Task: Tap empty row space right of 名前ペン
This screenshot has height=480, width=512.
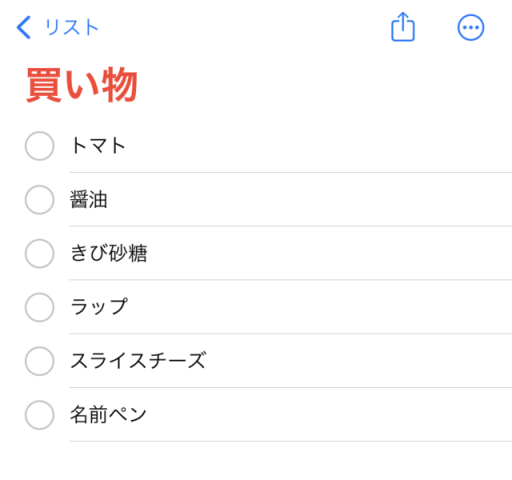Action: tap(329, 415)
